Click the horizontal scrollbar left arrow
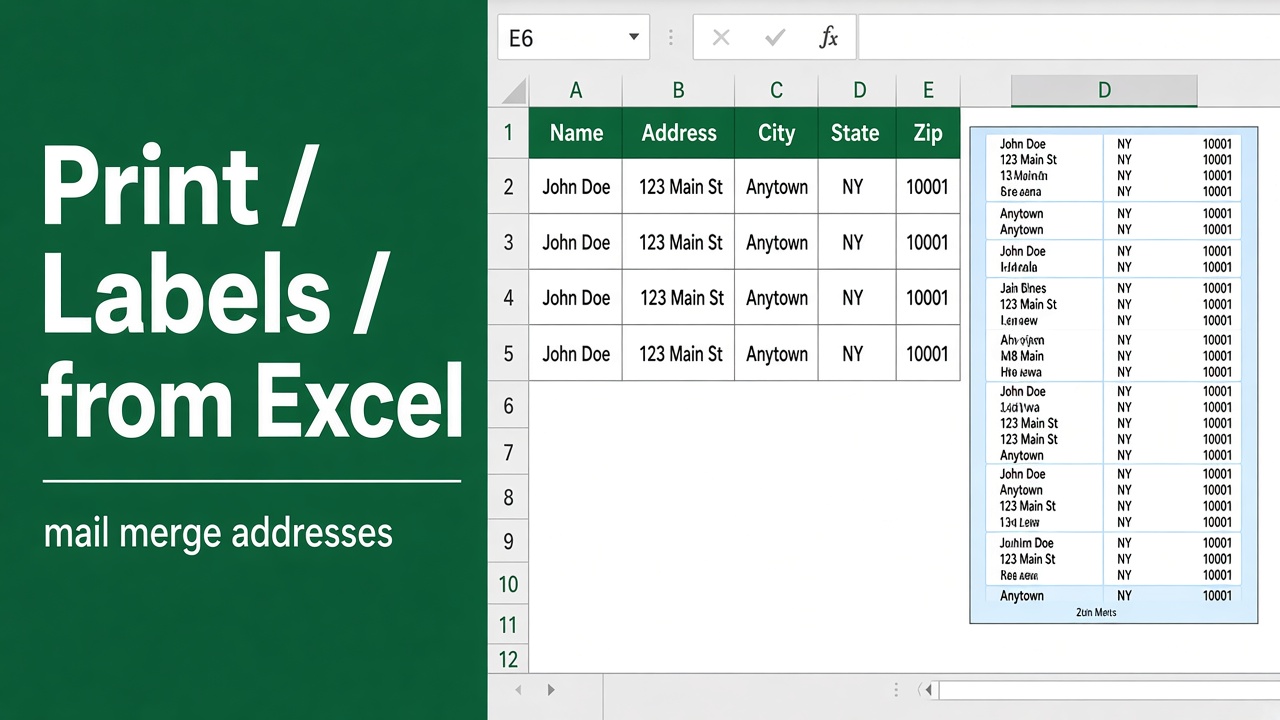The image size is (1280, 720). (929, 690)
